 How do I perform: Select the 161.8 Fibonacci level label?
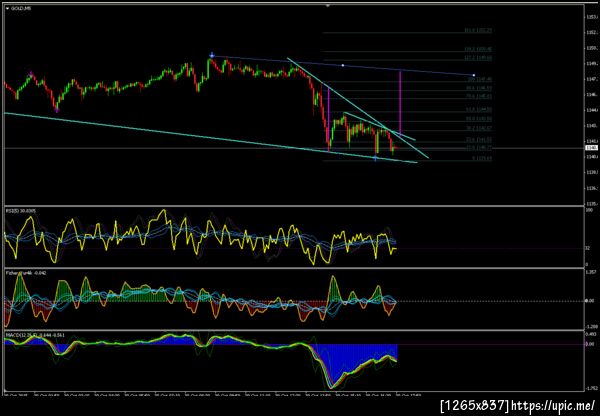tap(478, 30)
